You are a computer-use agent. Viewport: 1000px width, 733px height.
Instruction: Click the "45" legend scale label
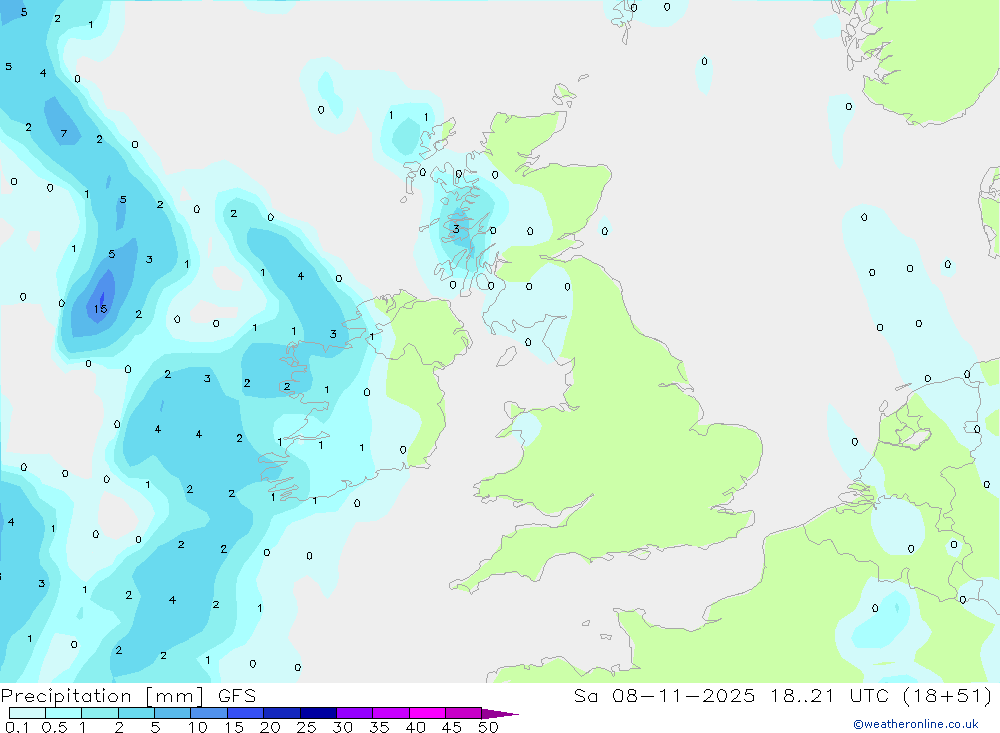(x=452, y=727)
